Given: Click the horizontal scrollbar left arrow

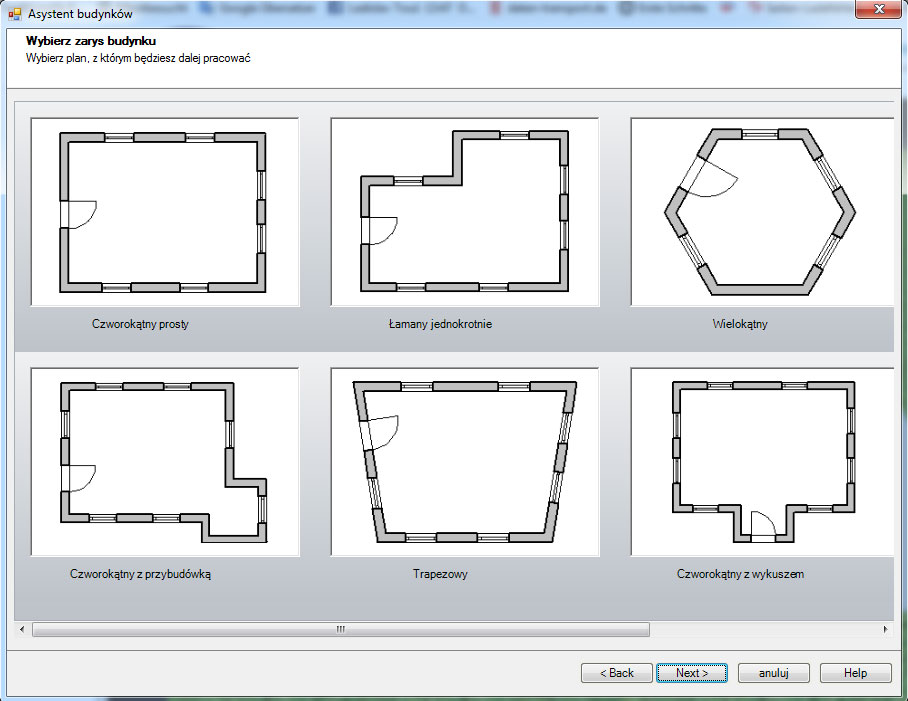Looking at the screenshot, I should coord(22,630).
